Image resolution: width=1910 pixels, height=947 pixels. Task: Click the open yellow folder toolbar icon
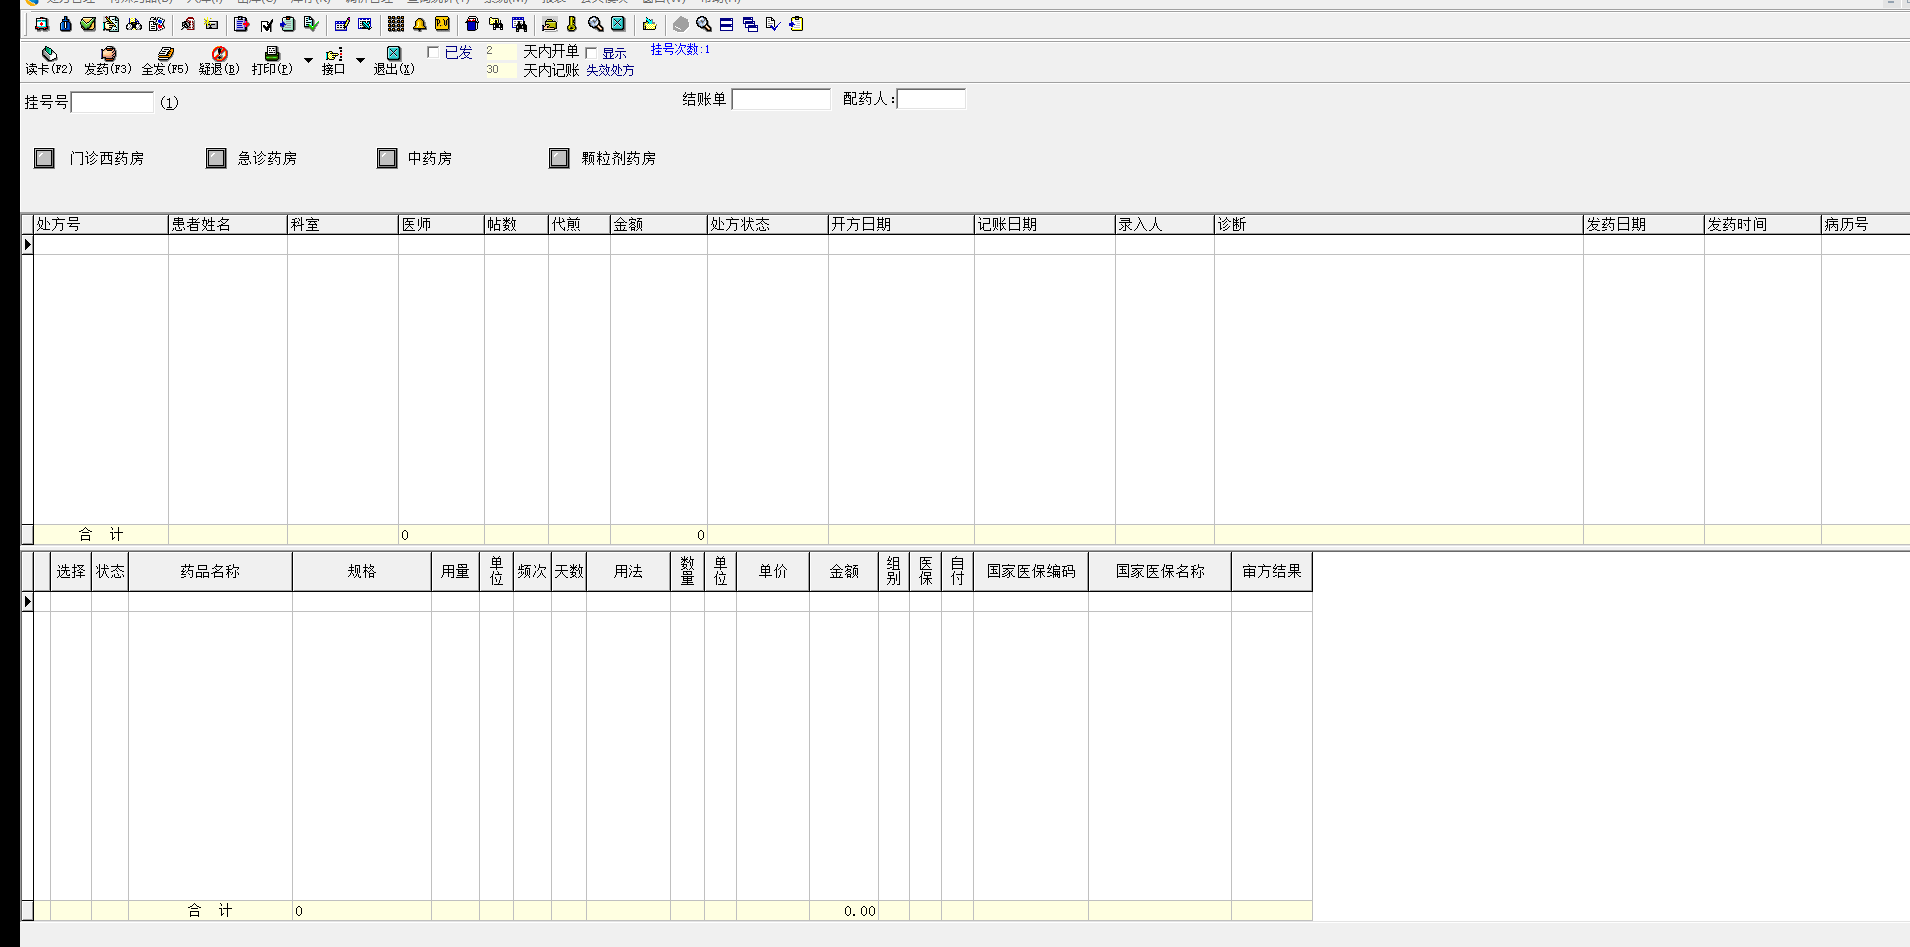(x=549, y=24)
